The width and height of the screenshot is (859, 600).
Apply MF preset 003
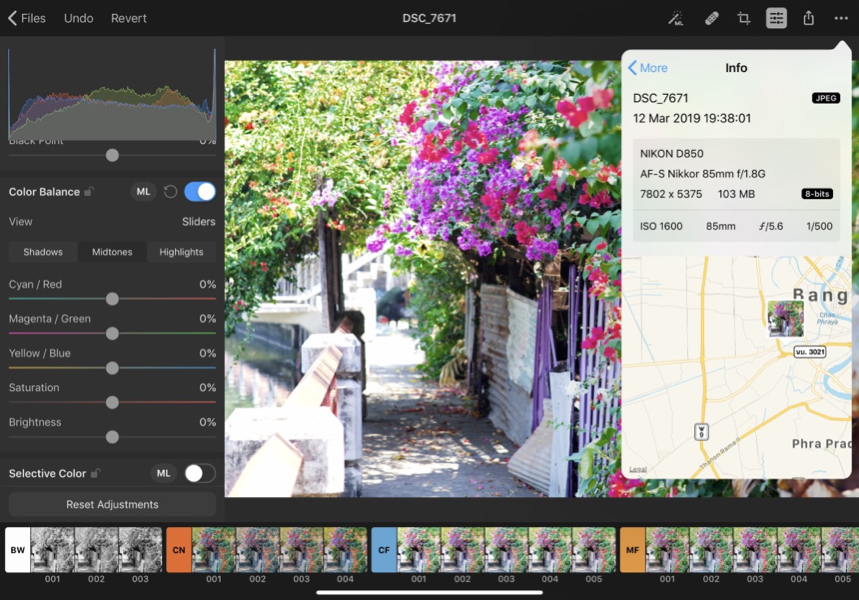coord(755,550)
